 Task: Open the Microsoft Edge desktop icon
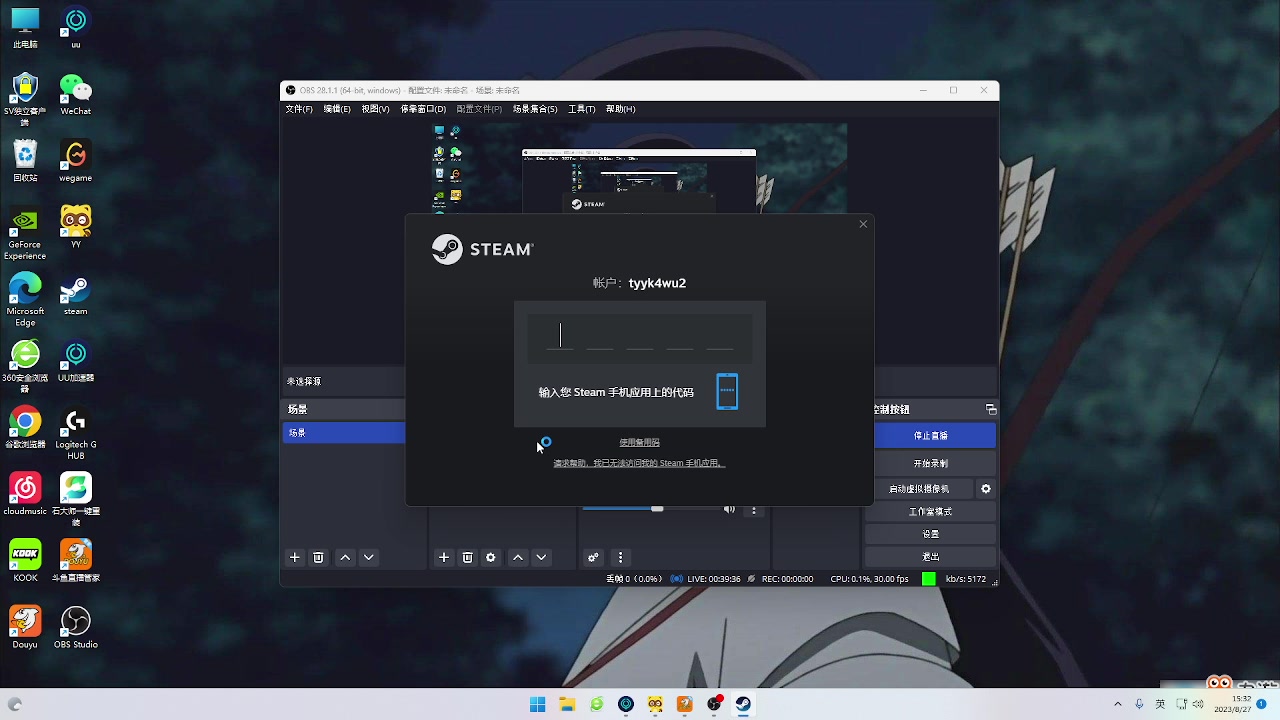[25, 300]
